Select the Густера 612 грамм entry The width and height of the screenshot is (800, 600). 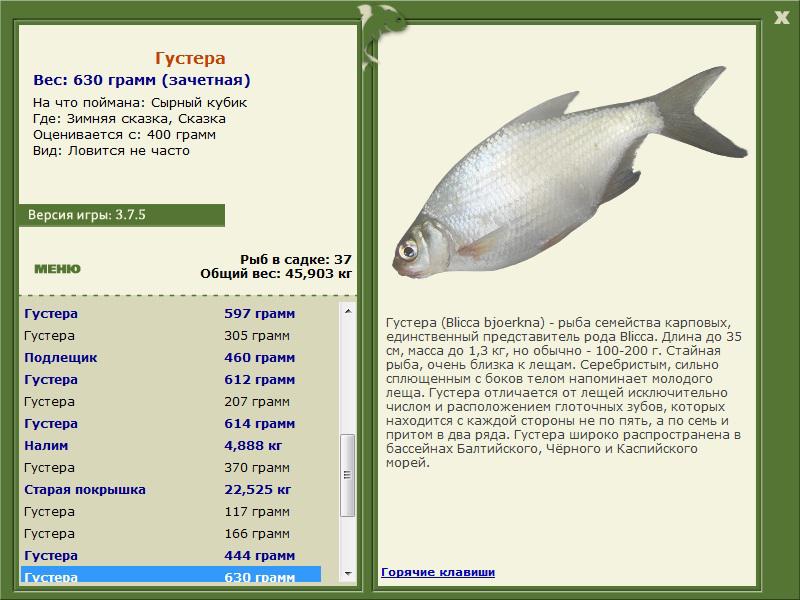point(171,379)
